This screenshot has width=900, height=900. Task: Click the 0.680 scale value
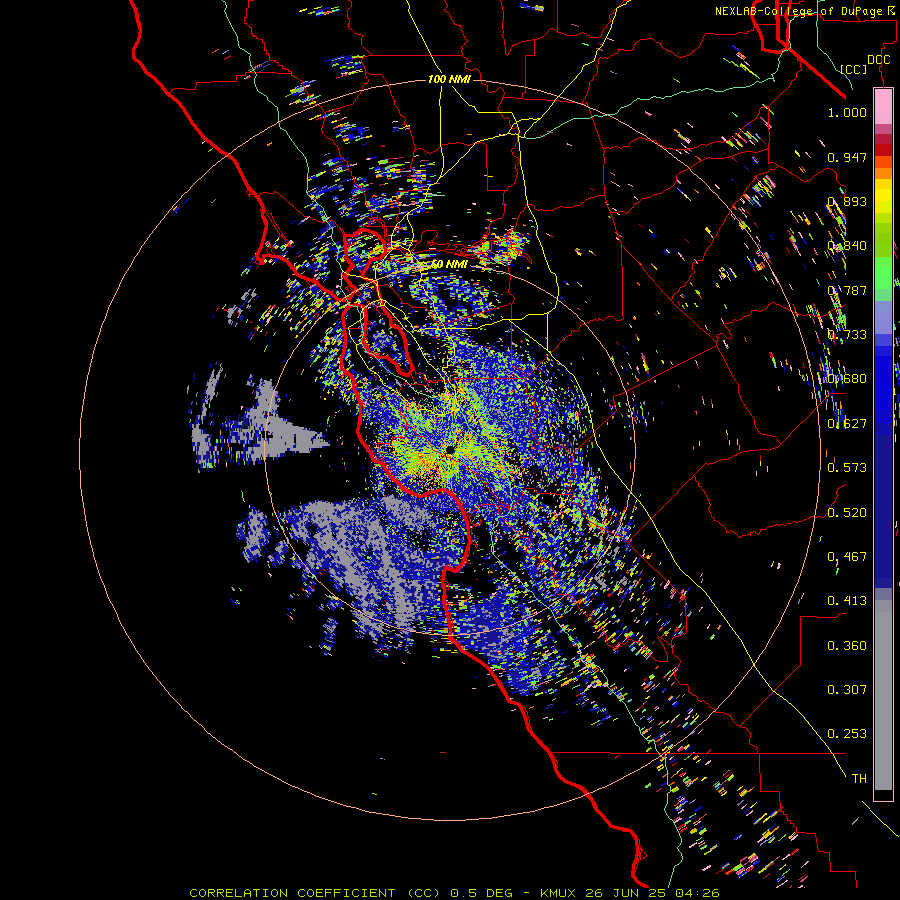coord(847,379)
